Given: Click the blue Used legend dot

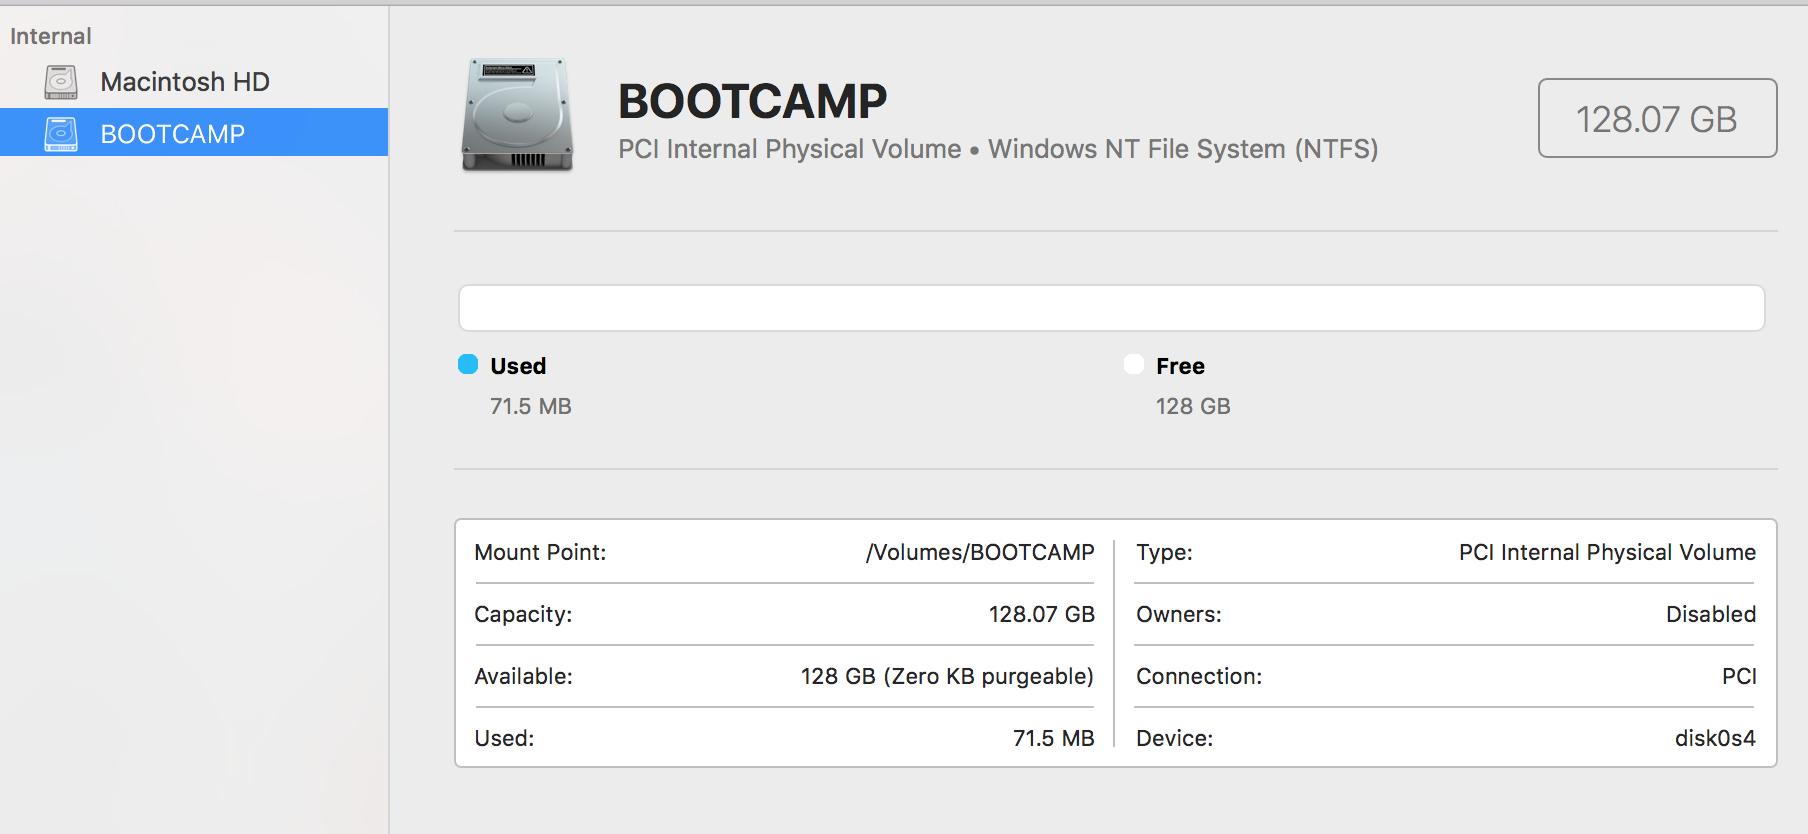Looking at the screenshot, I should click(468, 364).
